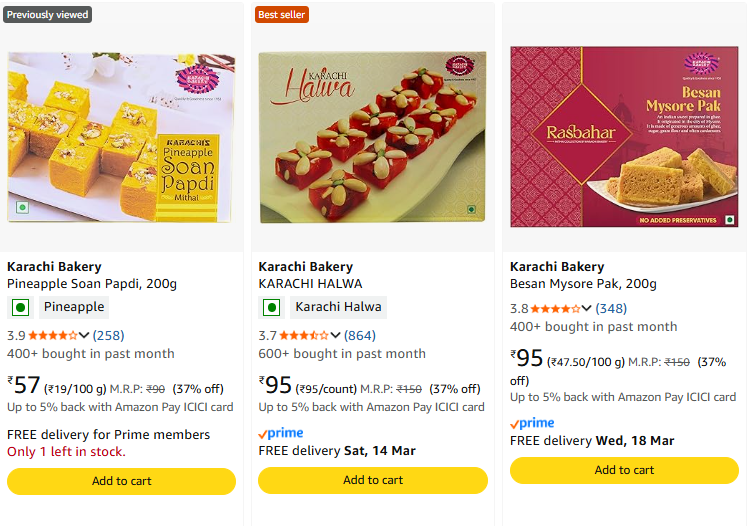The image size is (749, 526).
Task: Select the Karachi Halwa variant swatch
Action: tap(321, 307)
